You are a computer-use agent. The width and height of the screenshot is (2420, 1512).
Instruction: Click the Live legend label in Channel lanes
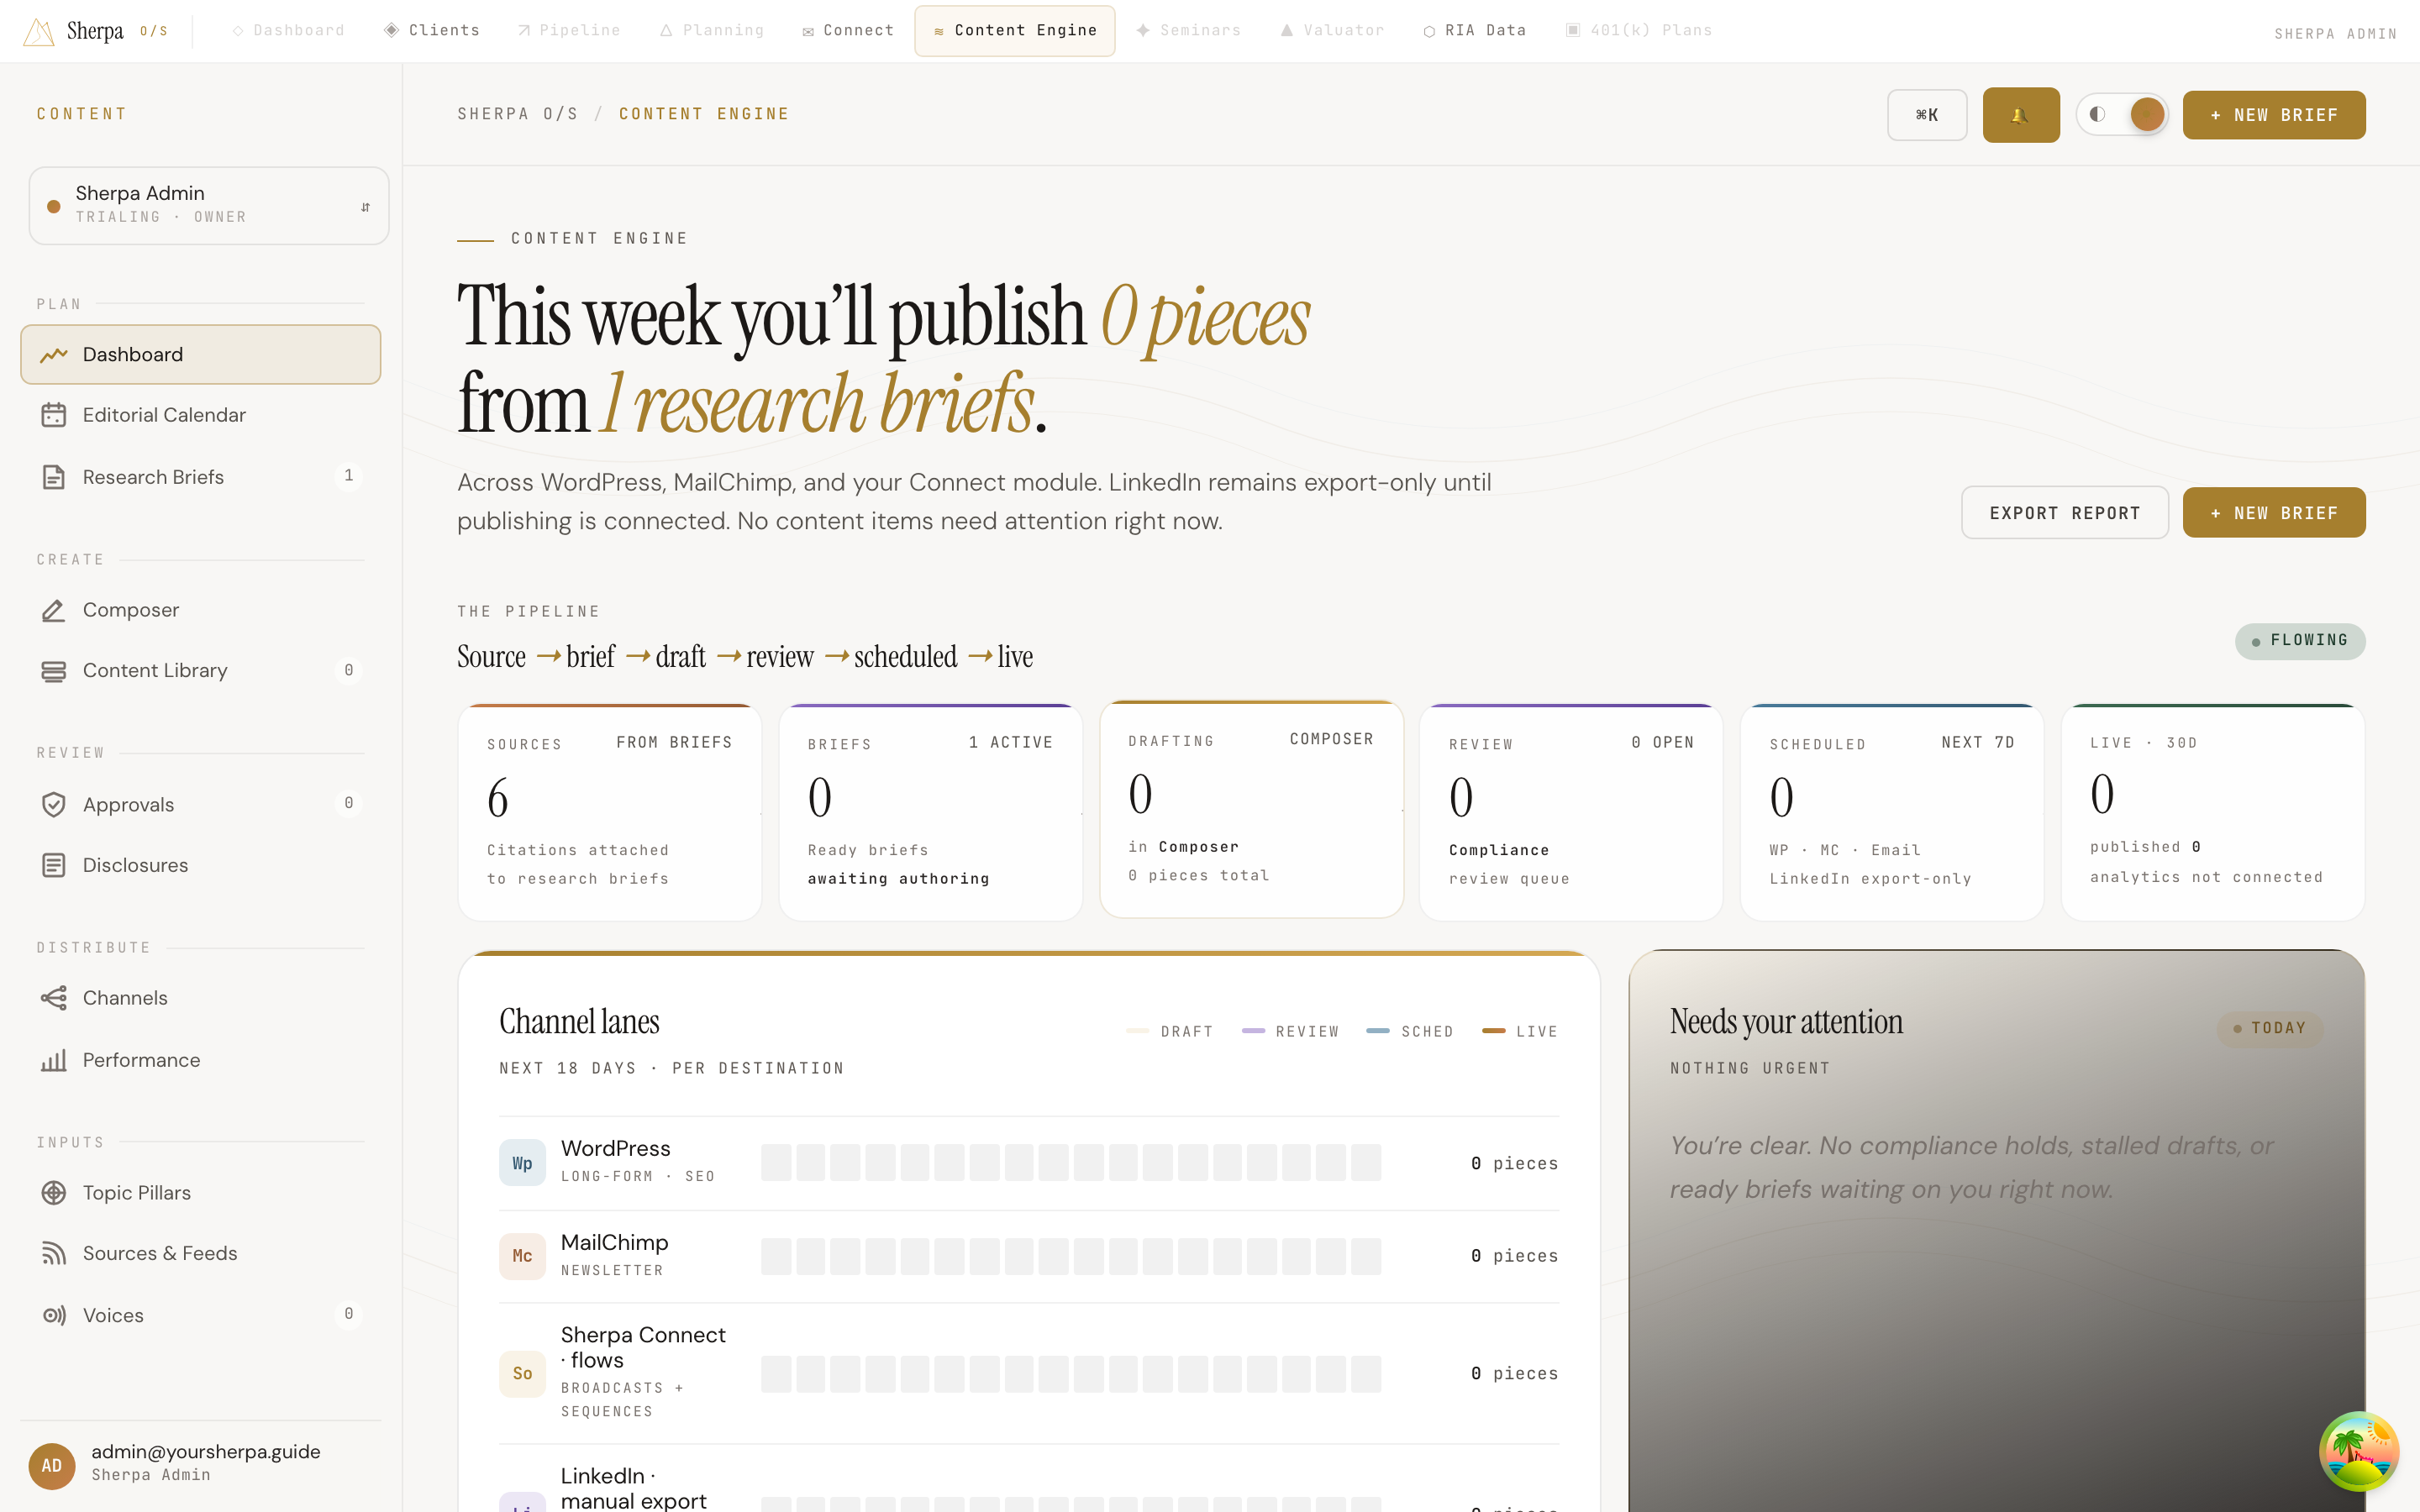(1537, 1032)
